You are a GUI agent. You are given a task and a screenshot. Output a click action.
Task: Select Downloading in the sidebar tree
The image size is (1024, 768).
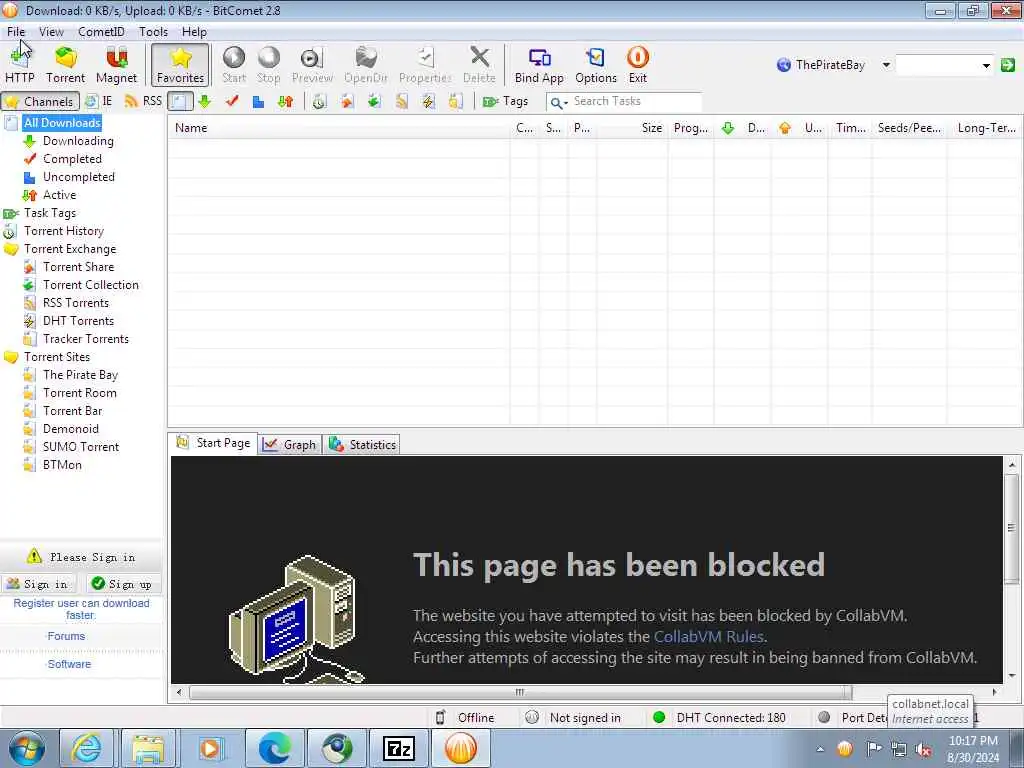[78, 141]
